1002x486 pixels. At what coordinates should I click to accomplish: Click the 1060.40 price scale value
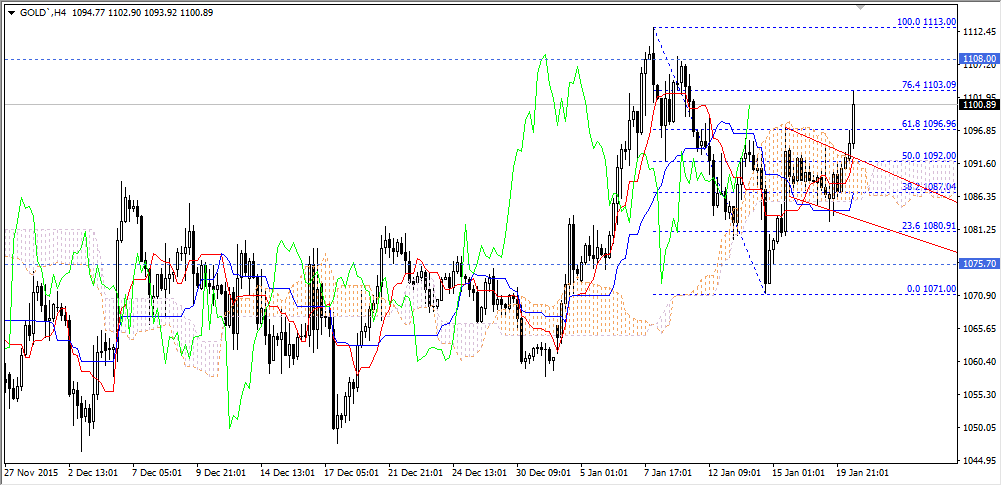[x=980, y=361]
